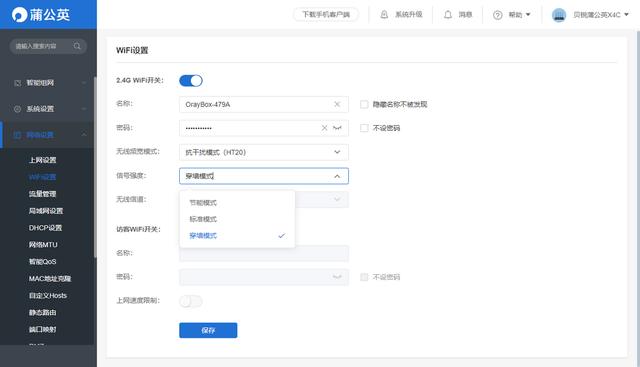The width and height of the screenshot is (640, 367).
Task: Open DHCP设置 in the sidebar
Action: 45,228
